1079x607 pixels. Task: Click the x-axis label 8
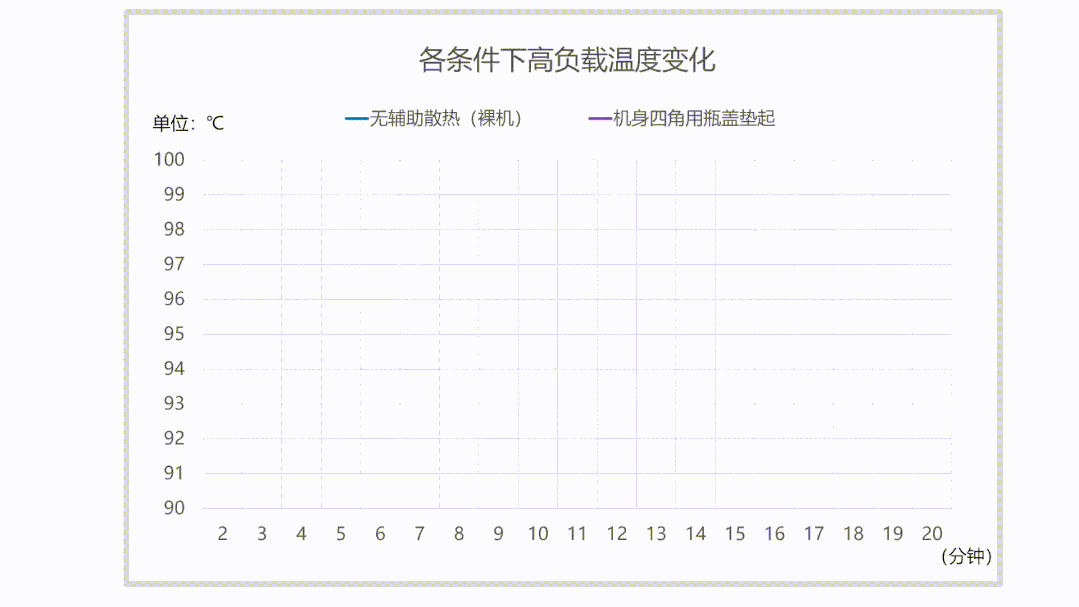[459, 533]
